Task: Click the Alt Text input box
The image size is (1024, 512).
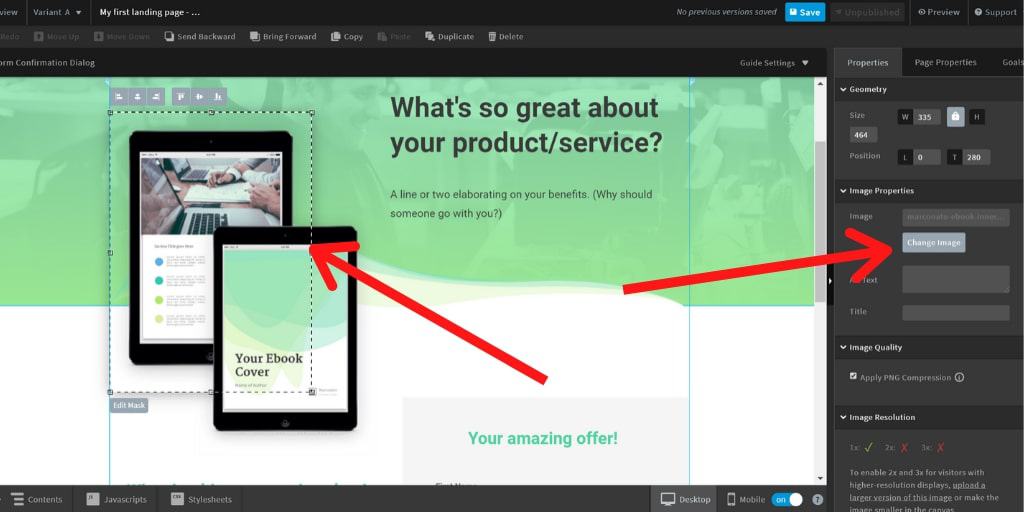Action: (x=955, y=279)
